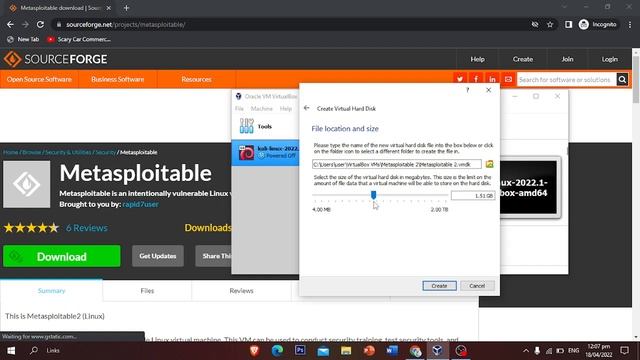Viewport: 640px width, 360px height.
Task: Click the SourceForge search field
Action: click(567, 80)
